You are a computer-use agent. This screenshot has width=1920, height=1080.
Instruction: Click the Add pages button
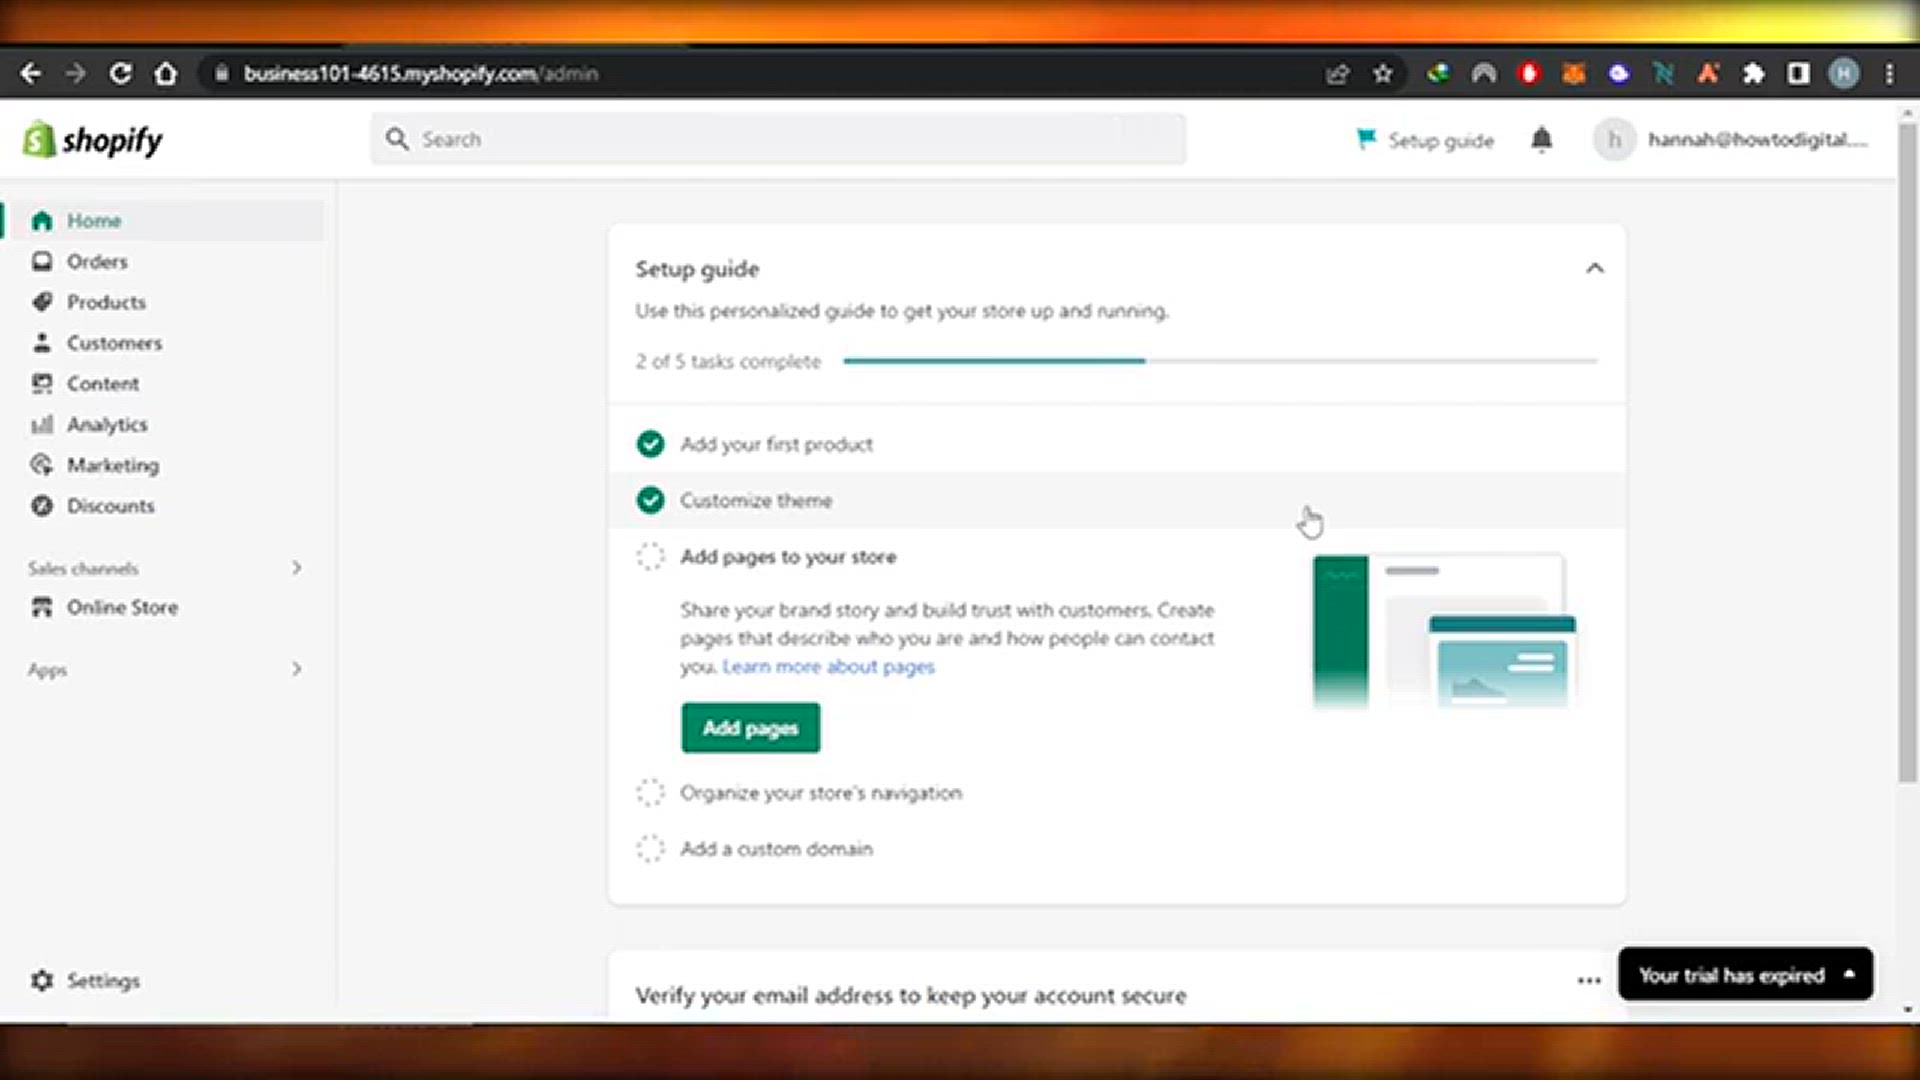750,728
